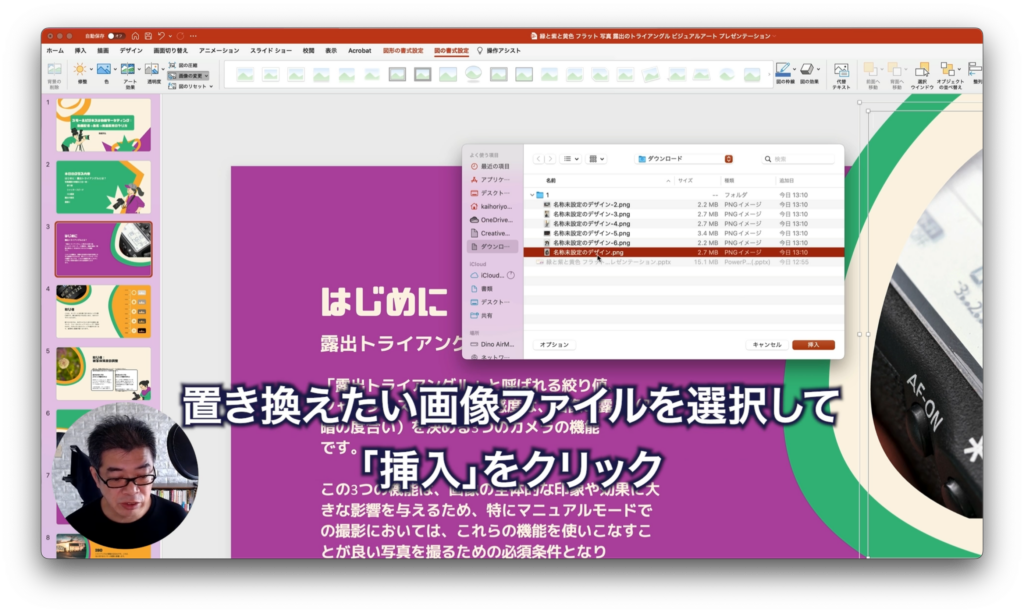1024x613 pixels.
Task: Click the 図の効果 (Picture Effects) icon
Action: point(807,70)
